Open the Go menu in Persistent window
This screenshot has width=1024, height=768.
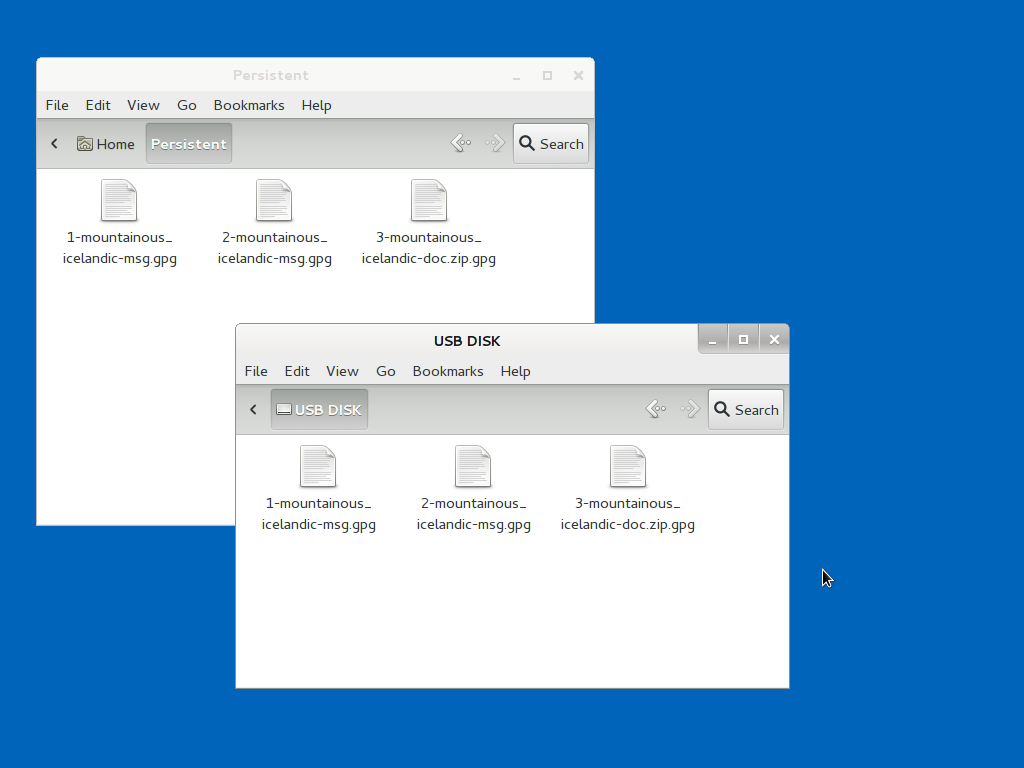(187, 105)
